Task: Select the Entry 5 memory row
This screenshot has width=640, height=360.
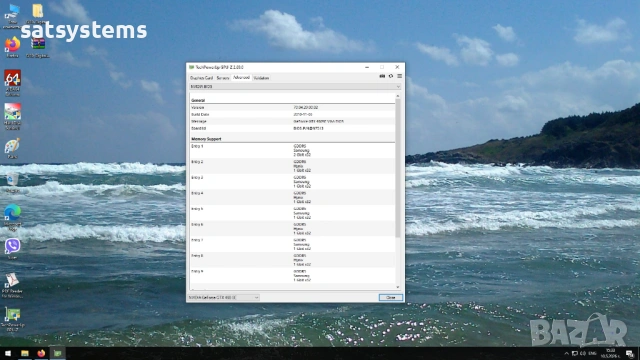Action: [292, 213]
